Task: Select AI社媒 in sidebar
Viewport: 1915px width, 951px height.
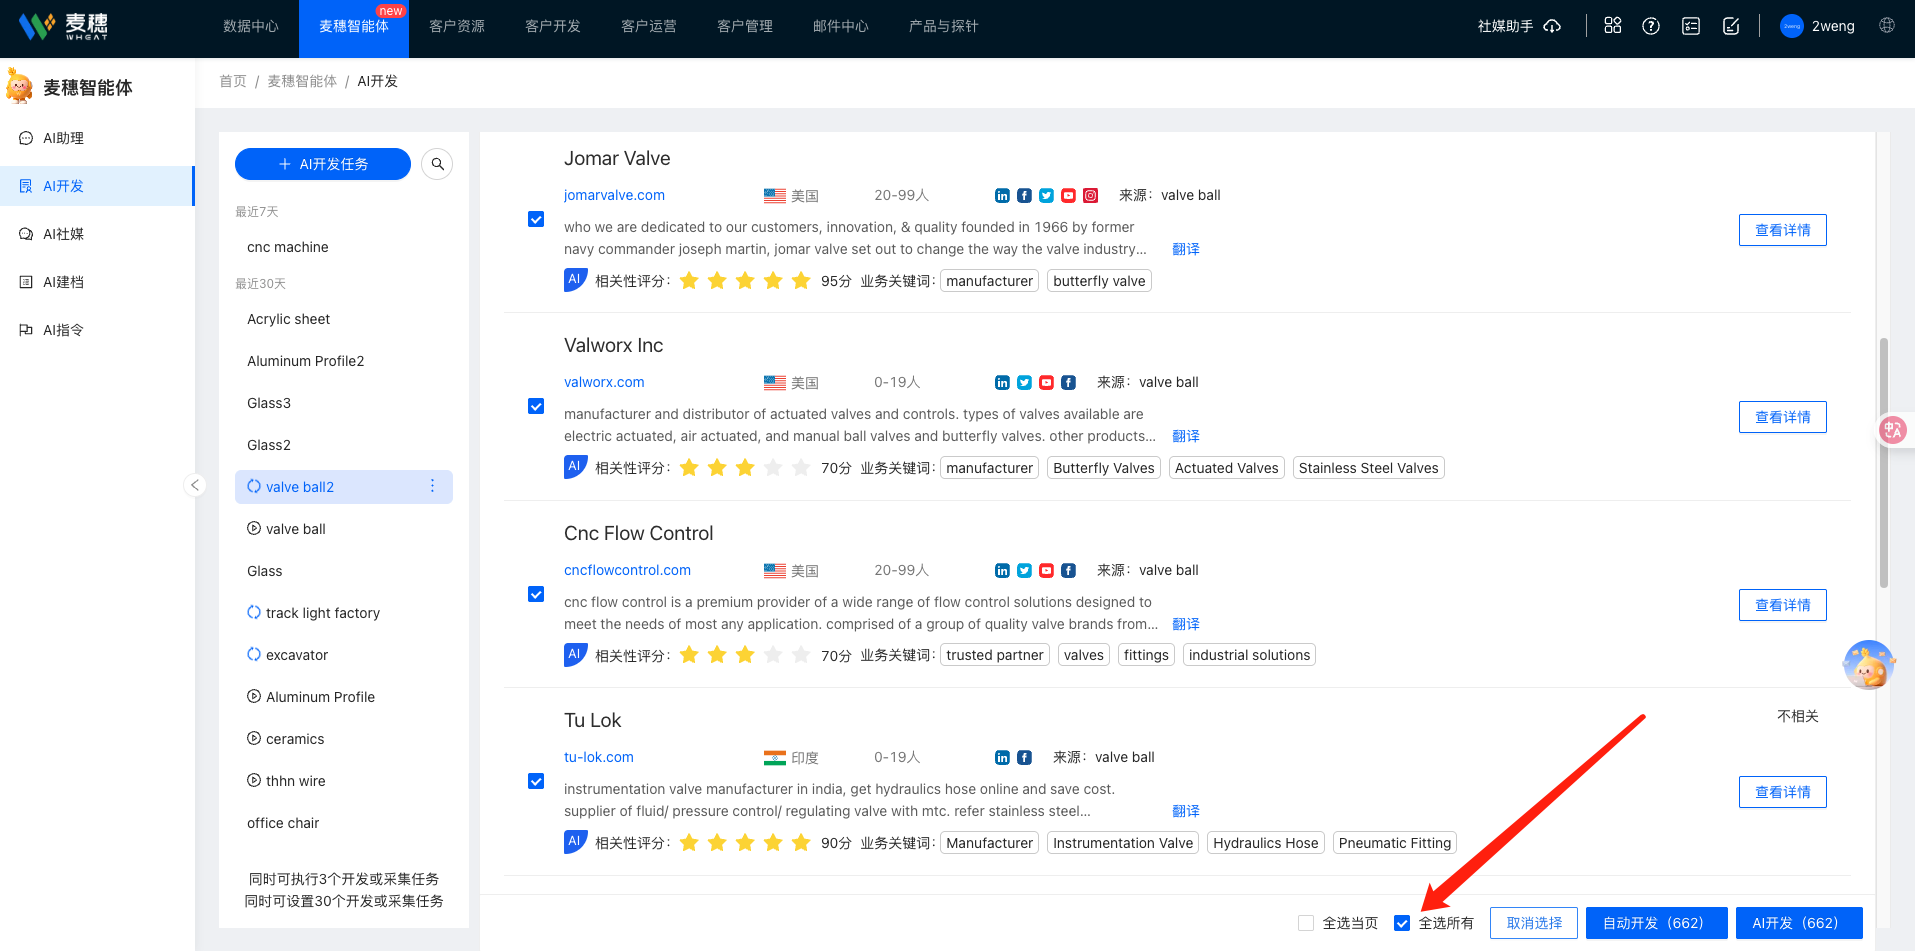Action: coord(97,234)
